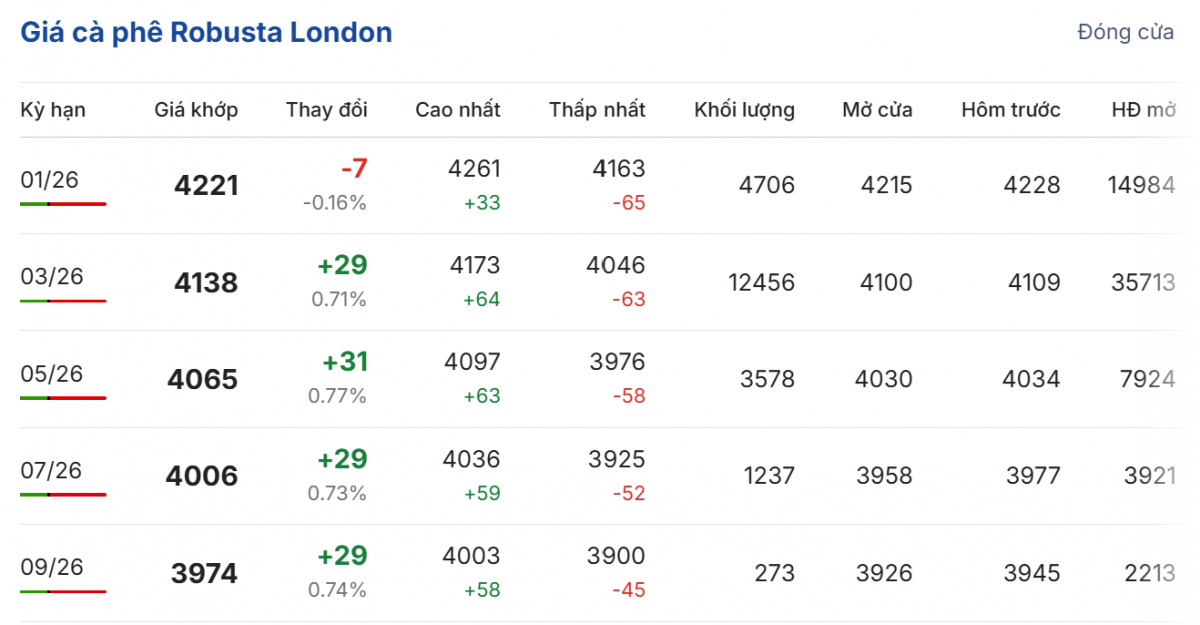This screenshot has height=625, width=1200.
Task: Sort by the 'Khối lượng' column header
Action: click(744, 110)
